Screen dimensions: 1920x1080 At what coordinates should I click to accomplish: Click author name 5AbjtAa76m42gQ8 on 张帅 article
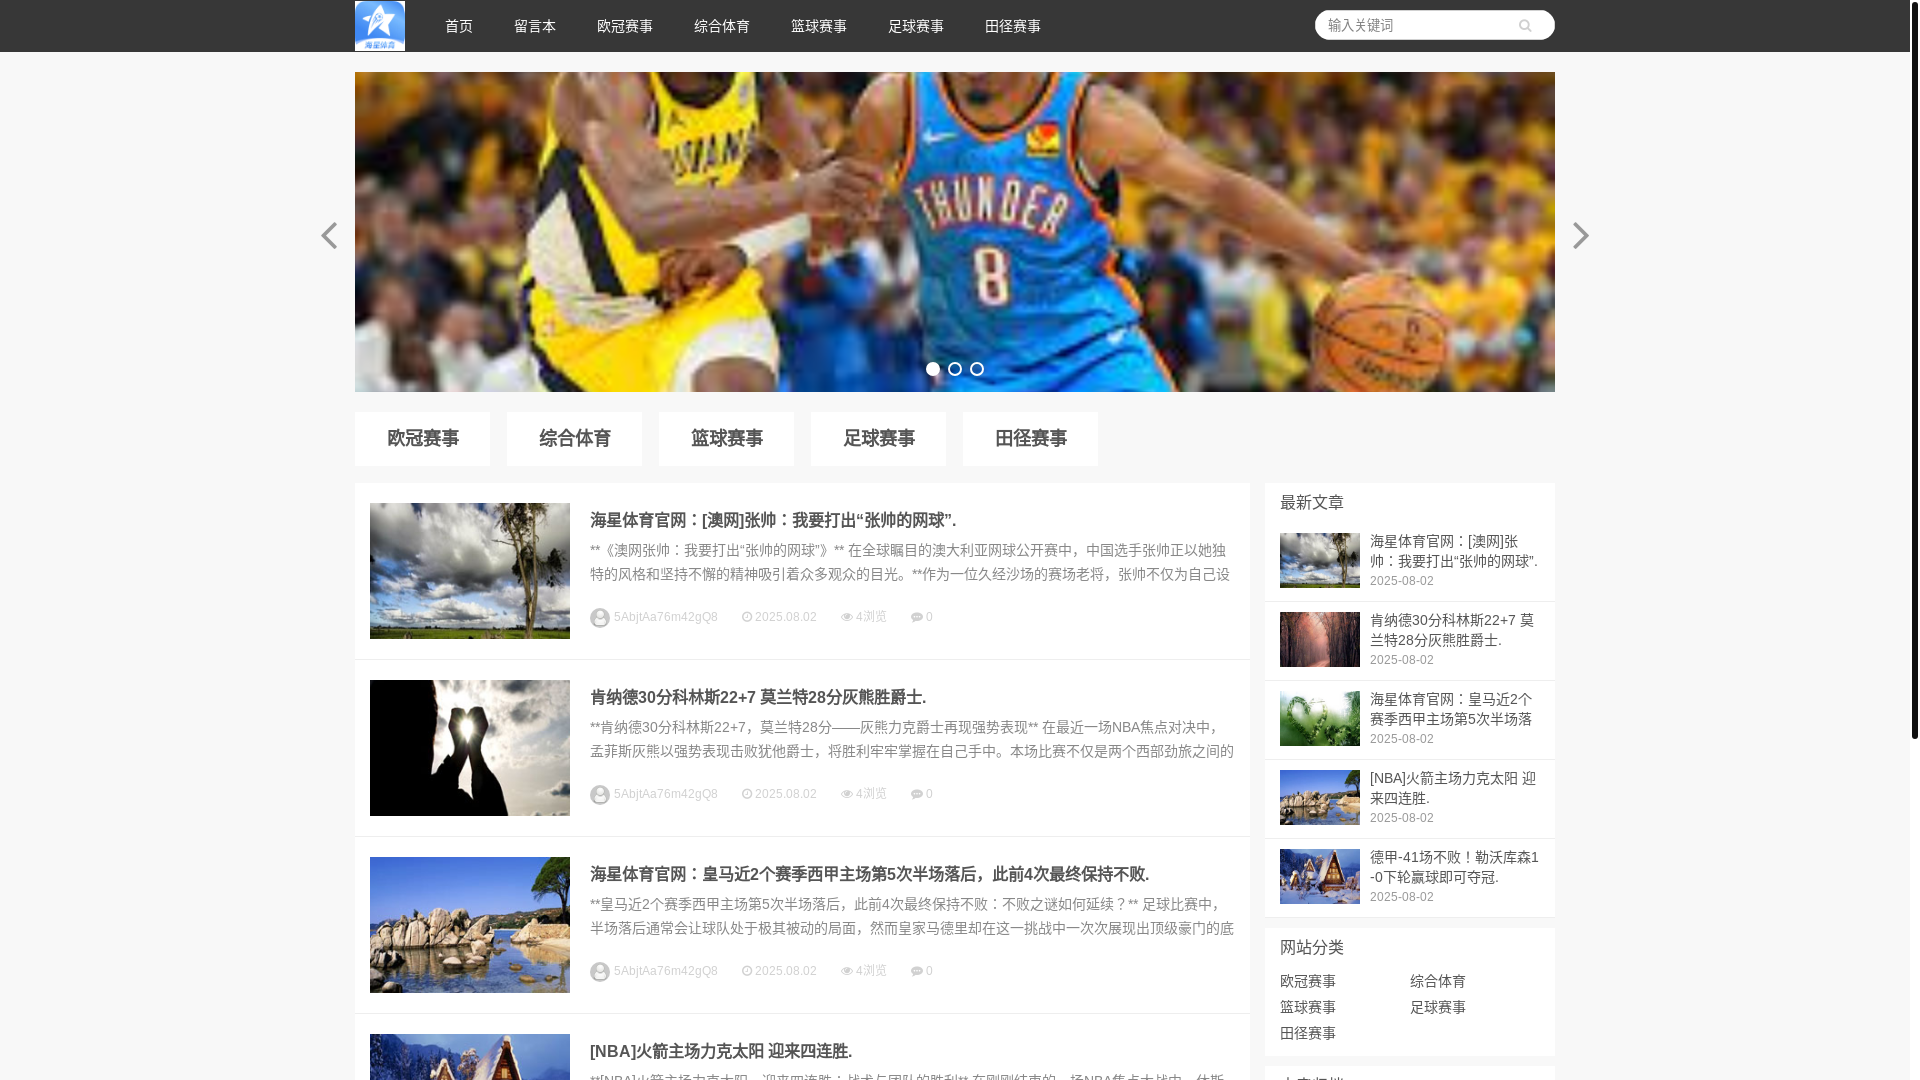(666, 617)
